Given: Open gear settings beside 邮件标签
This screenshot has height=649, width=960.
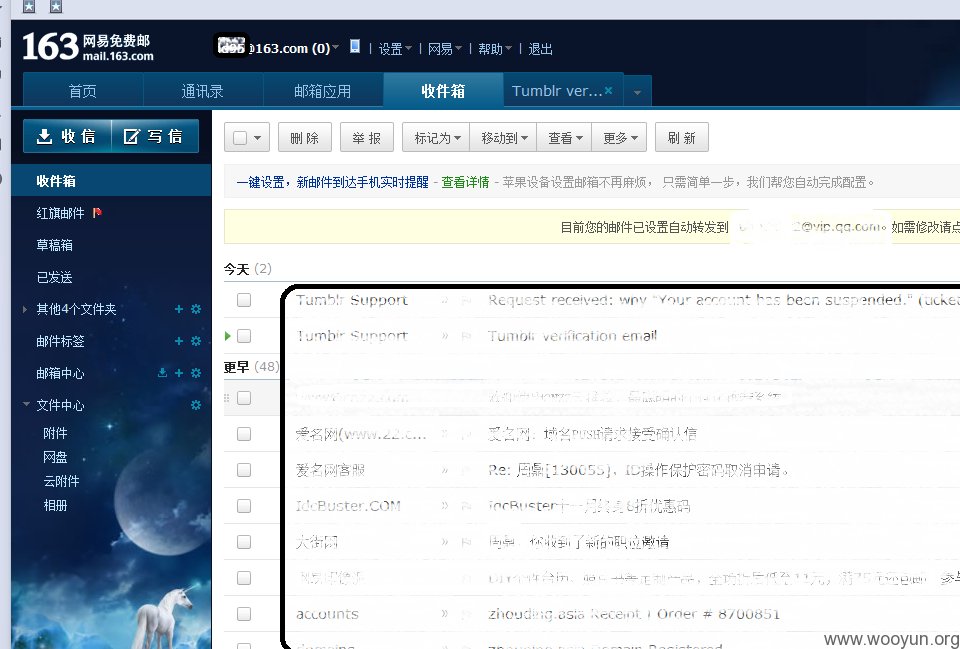Looking at the screenshot, I should tap(196, 341).
